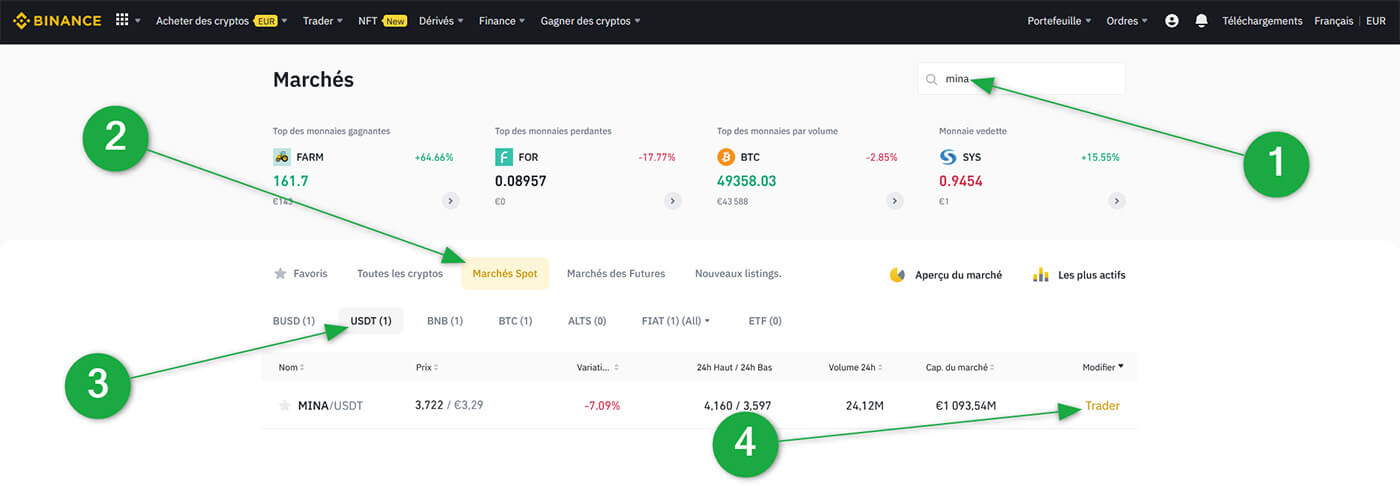Open the apps grid menu icon
The image size is (1400, 486).
tap(122, 20)
